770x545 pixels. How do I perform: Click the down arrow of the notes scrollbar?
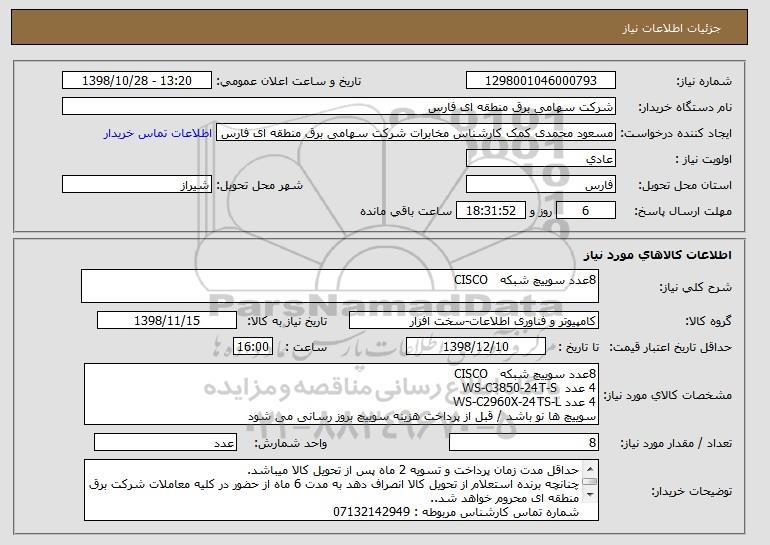tap(590, 495)
